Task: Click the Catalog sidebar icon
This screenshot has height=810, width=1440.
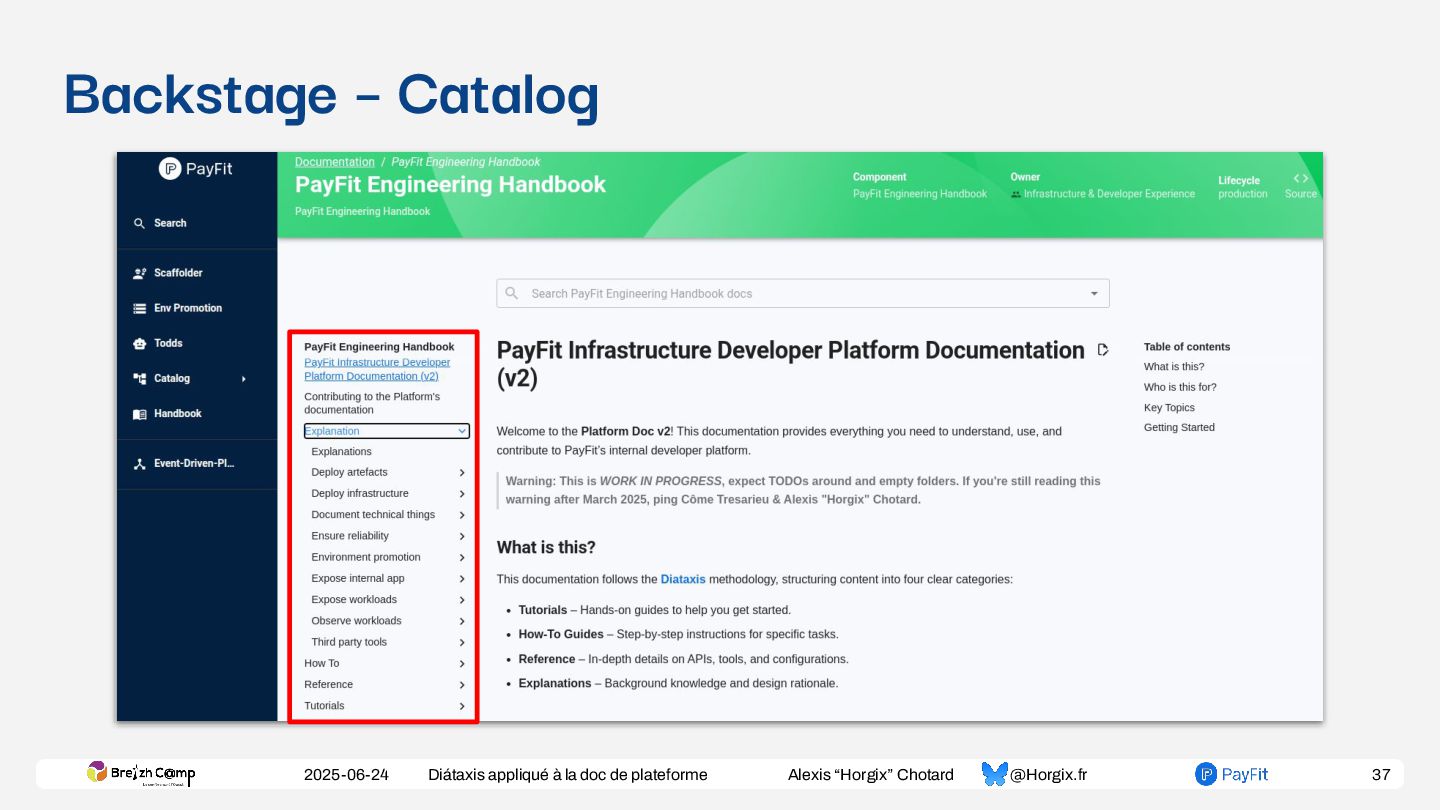Action: [x=140, y=378]
